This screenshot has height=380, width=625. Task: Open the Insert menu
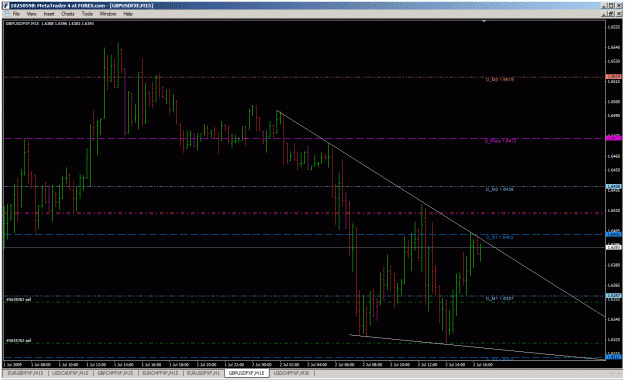pyautogui.click(x=49, y=14)
